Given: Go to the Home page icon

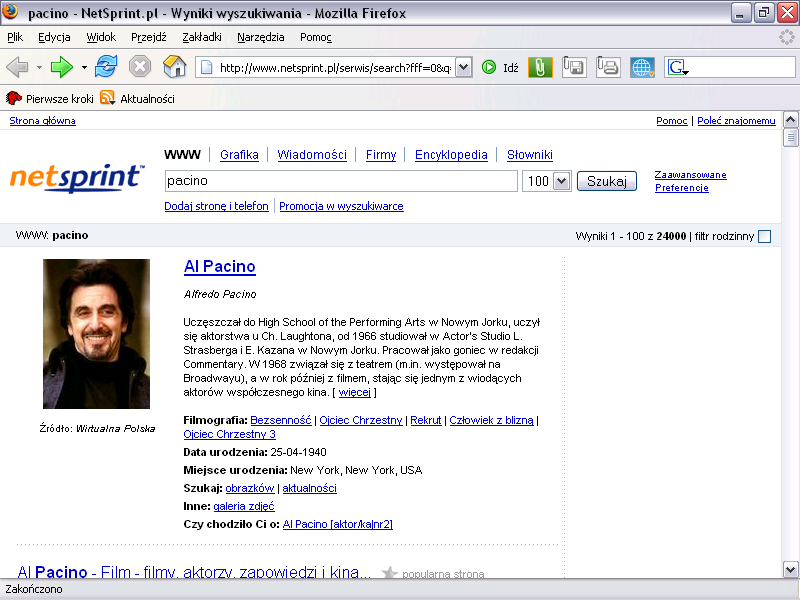Looking at the screenshot, I should [174, 67].
